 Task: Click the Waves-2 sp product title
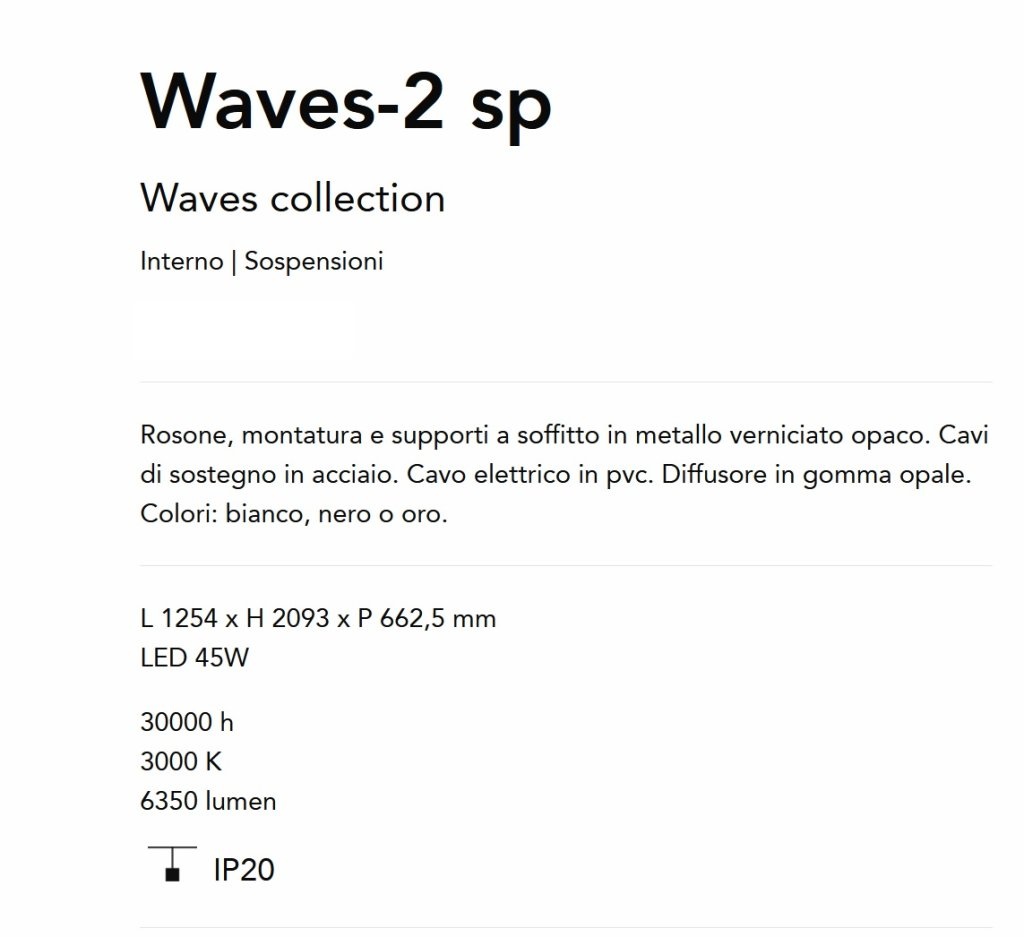pyautogui.click(x=346, y=104)
